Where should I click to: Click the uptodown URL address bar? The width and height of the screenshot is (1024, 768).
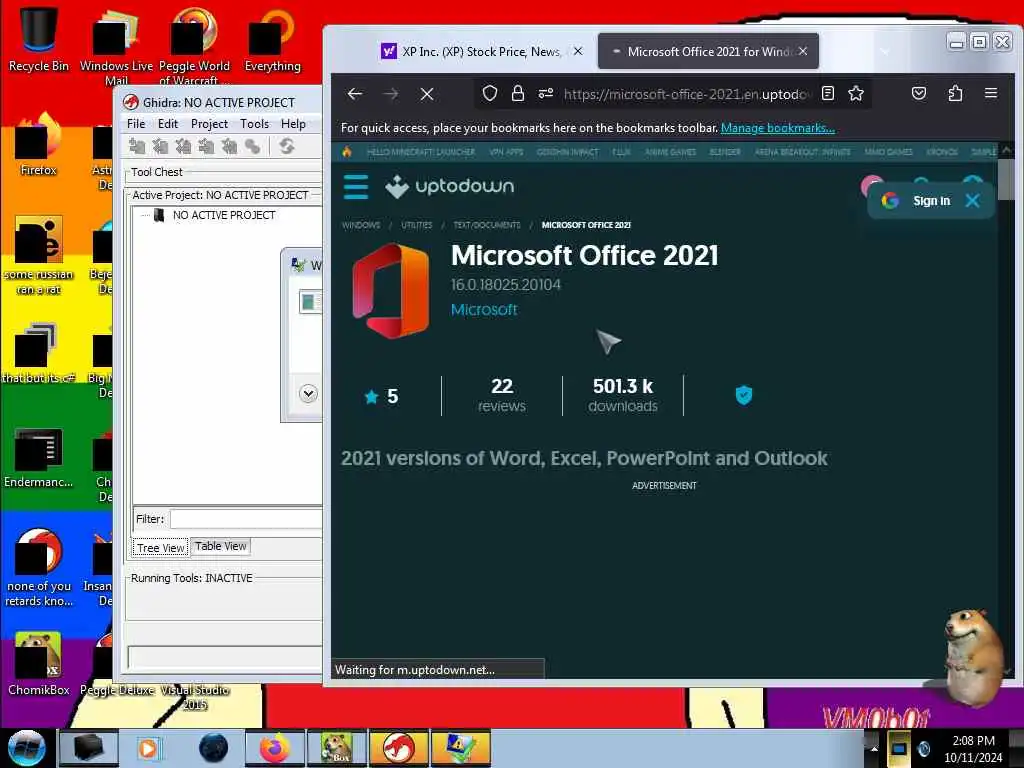click(x=686, y=94)
